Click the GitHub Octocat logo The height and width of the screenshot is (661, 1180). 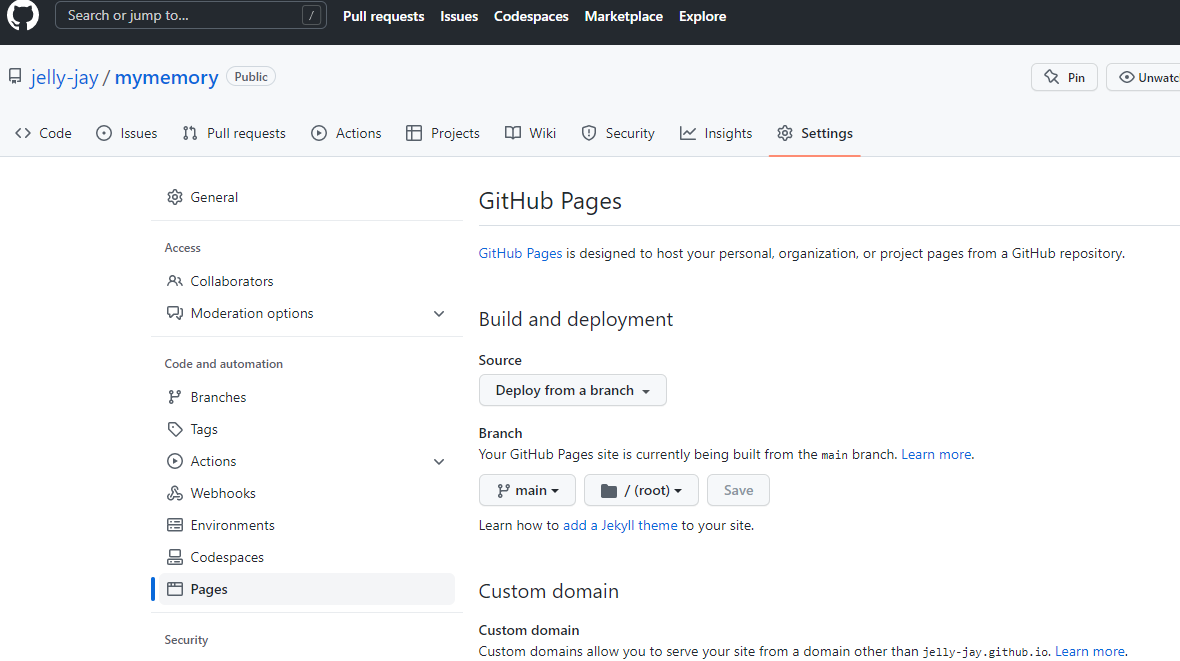[x=23, y=15]
